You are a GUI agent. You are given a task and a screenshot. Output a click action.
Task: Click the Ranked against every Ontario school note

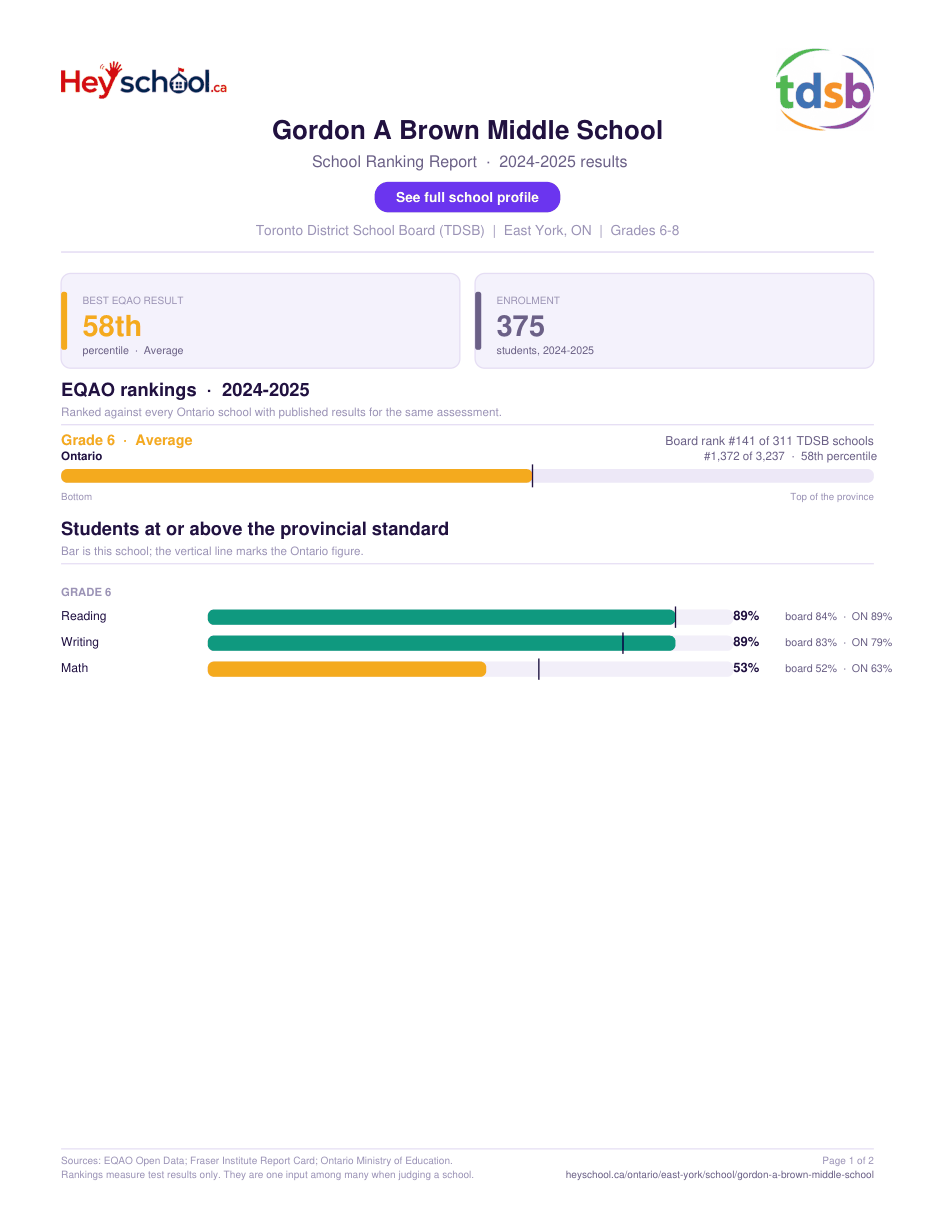[281, 412]
